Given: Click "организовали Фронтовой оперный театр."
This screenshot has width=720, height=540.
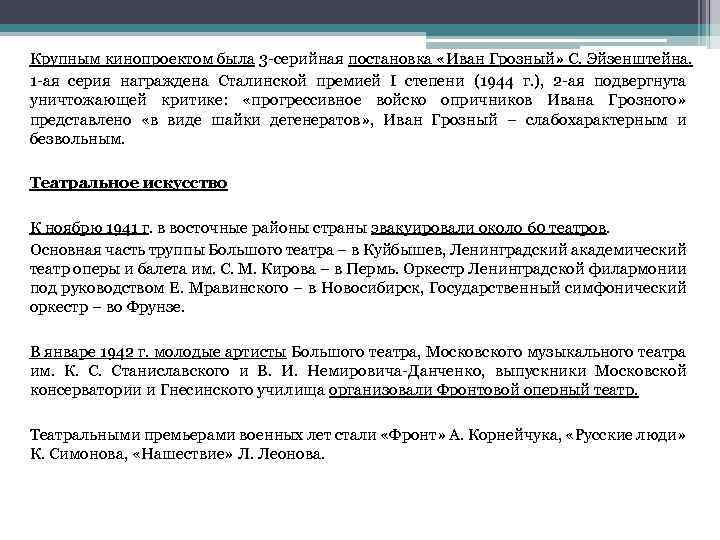Looking at the screenshot, I should (x=484, y=390).
